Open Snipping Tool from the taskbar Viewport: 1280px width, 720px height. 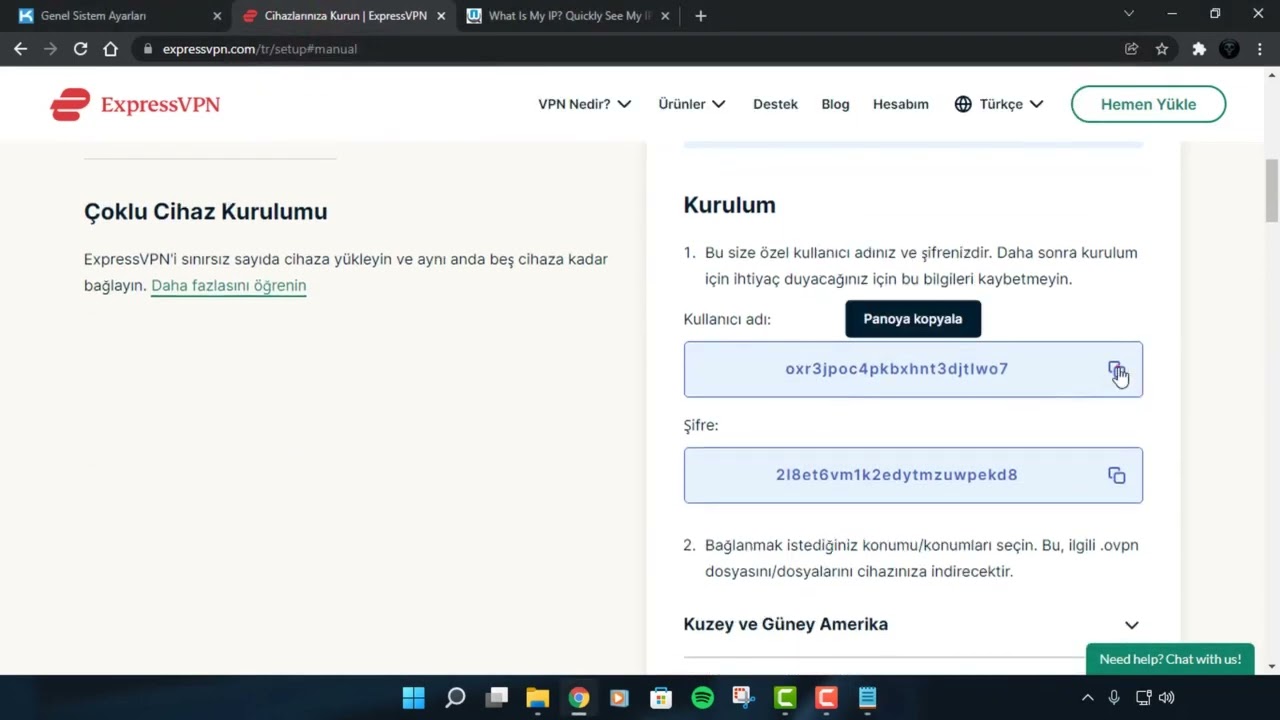point(743,698)
